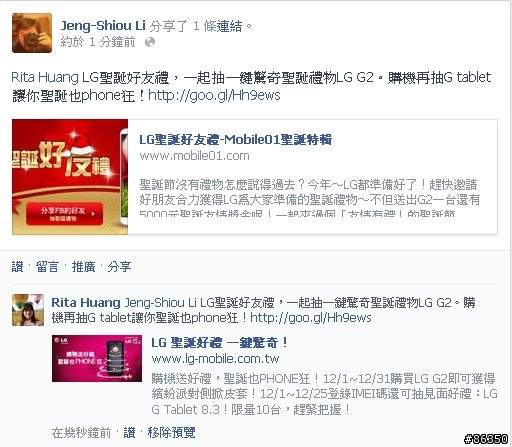Click the www.lg-mobile.com.tw domain text

pos(215,359)
